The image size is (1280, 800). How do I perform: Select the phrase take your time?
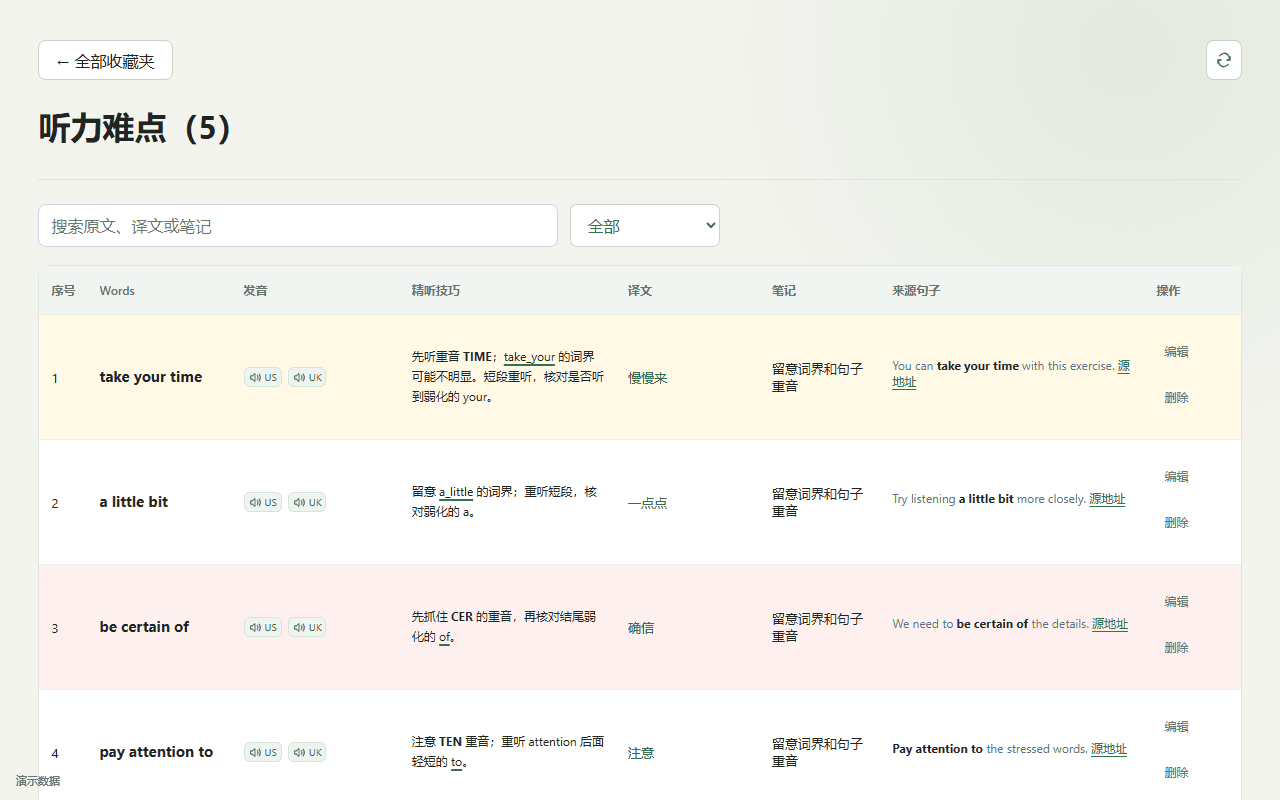[x=151, y=377]
